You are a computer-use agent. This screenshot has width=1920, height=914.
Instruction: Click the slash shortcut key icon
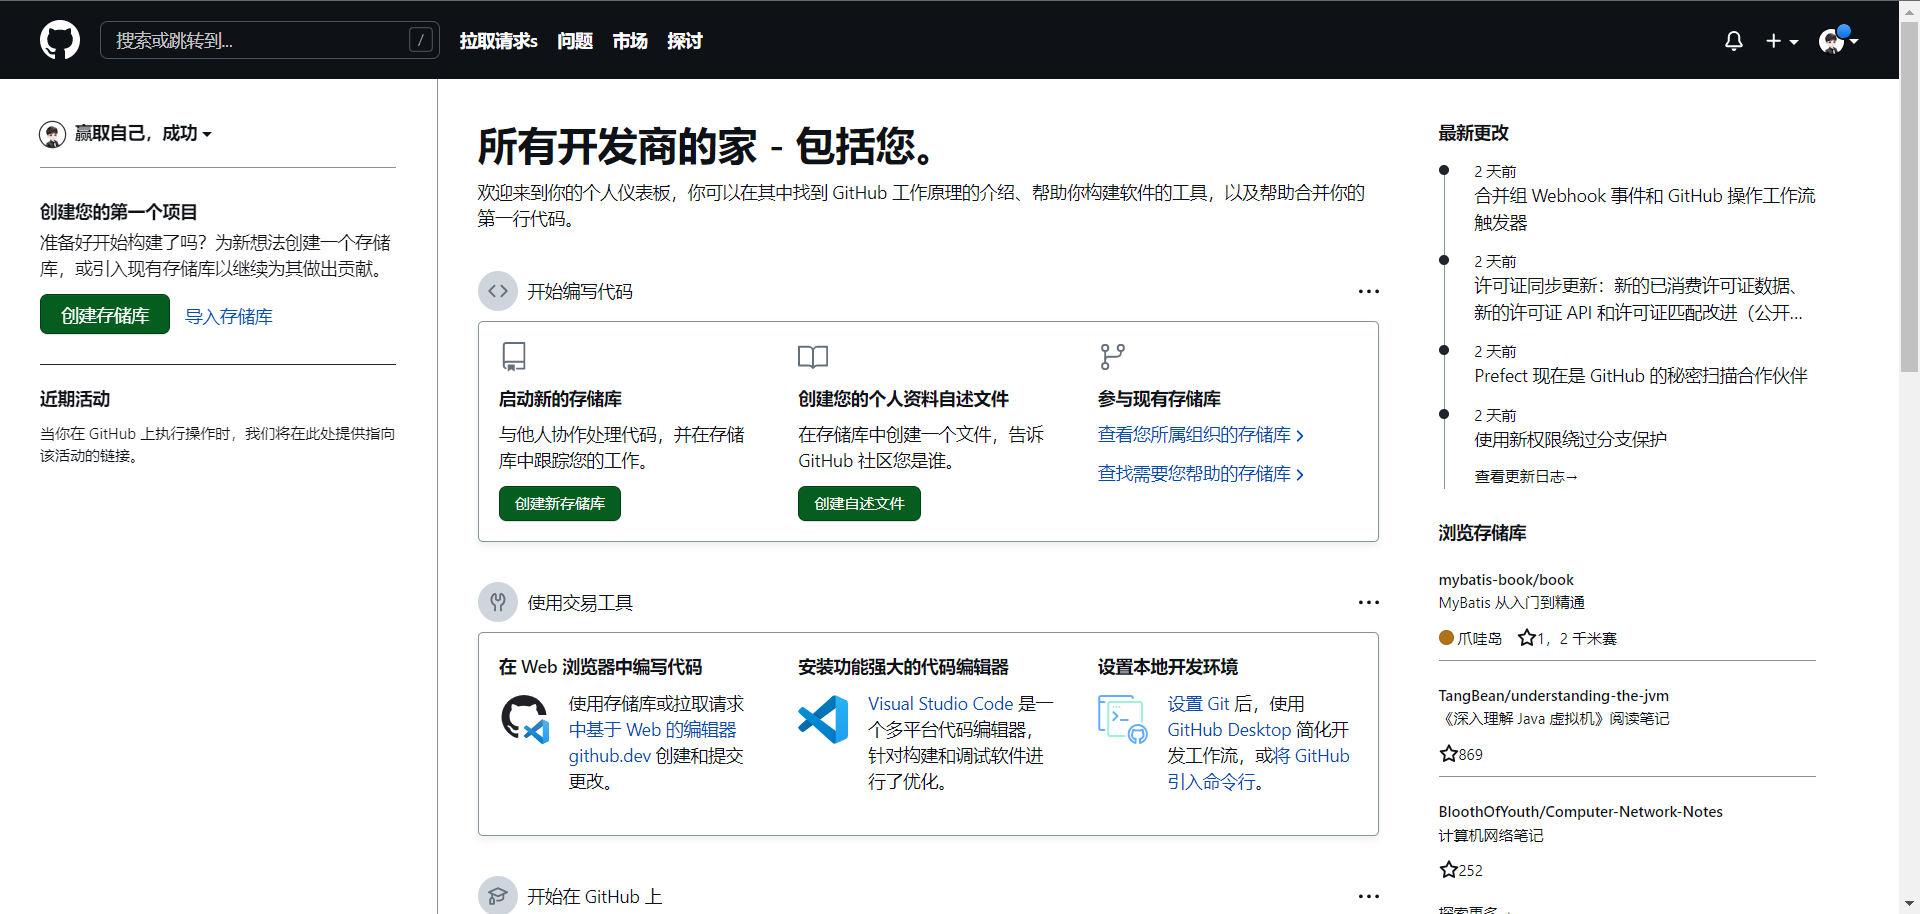(421, 40)
